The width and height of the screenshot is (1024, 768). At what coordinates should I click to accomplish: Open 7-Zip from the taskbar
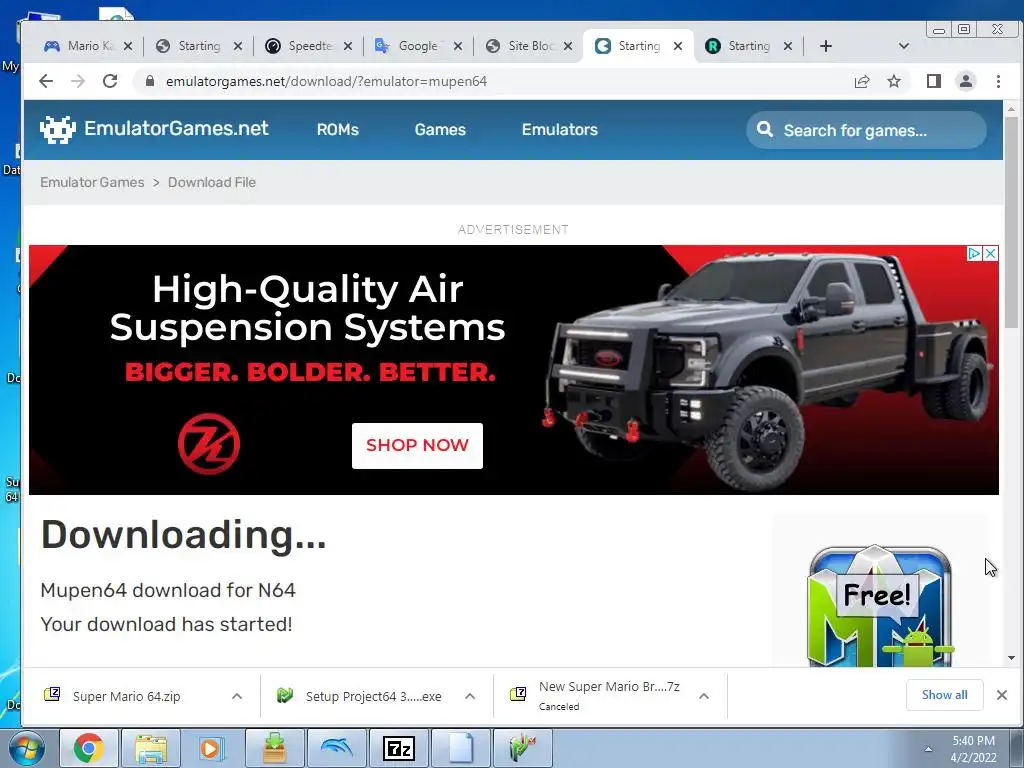tap(398, 748)
